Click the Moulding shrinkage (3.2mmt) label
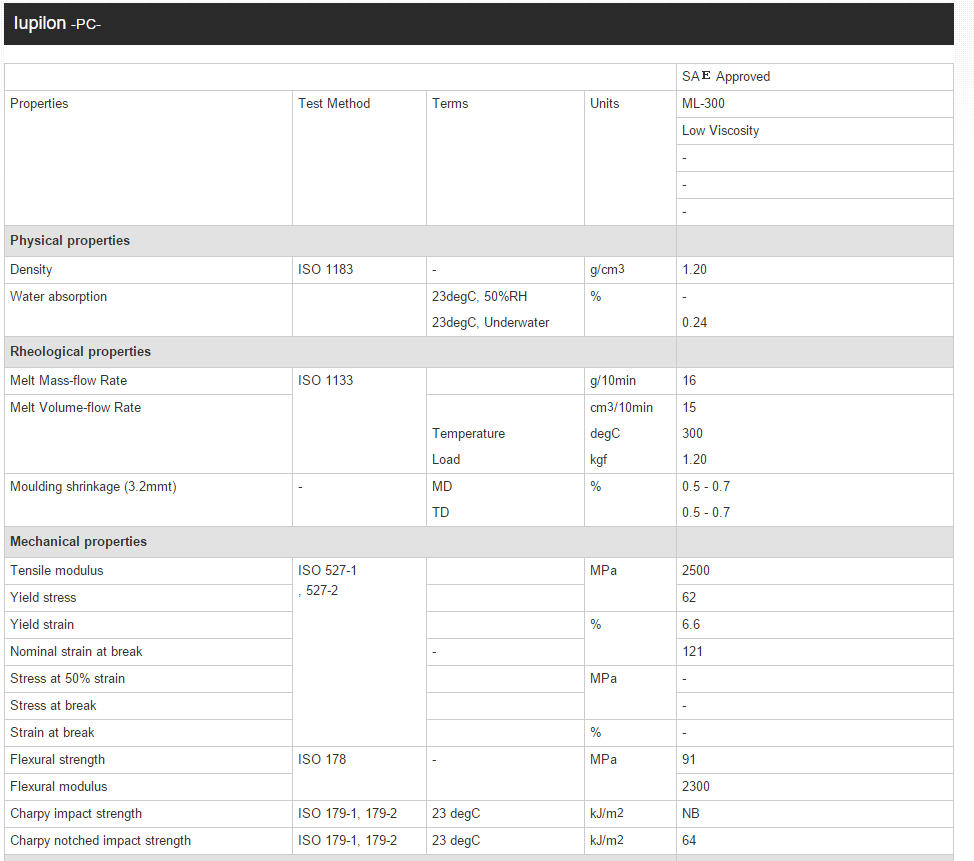This screenshot has height=861, width=974. (x=93, y=487)
